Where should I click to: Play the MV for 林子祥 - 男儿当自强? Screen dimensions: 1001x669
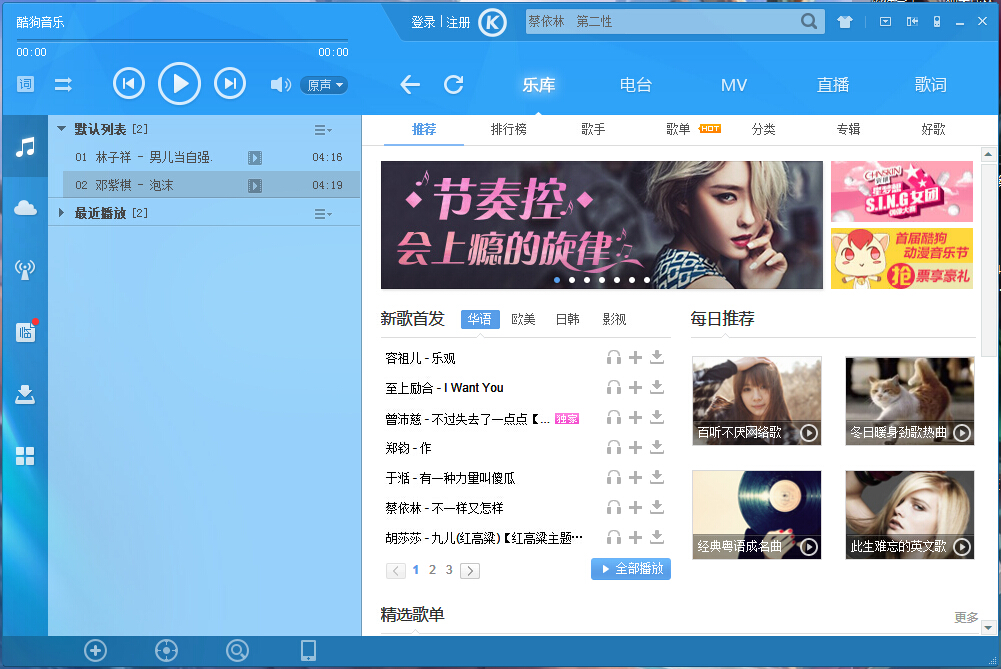click(x=255, y=158)
